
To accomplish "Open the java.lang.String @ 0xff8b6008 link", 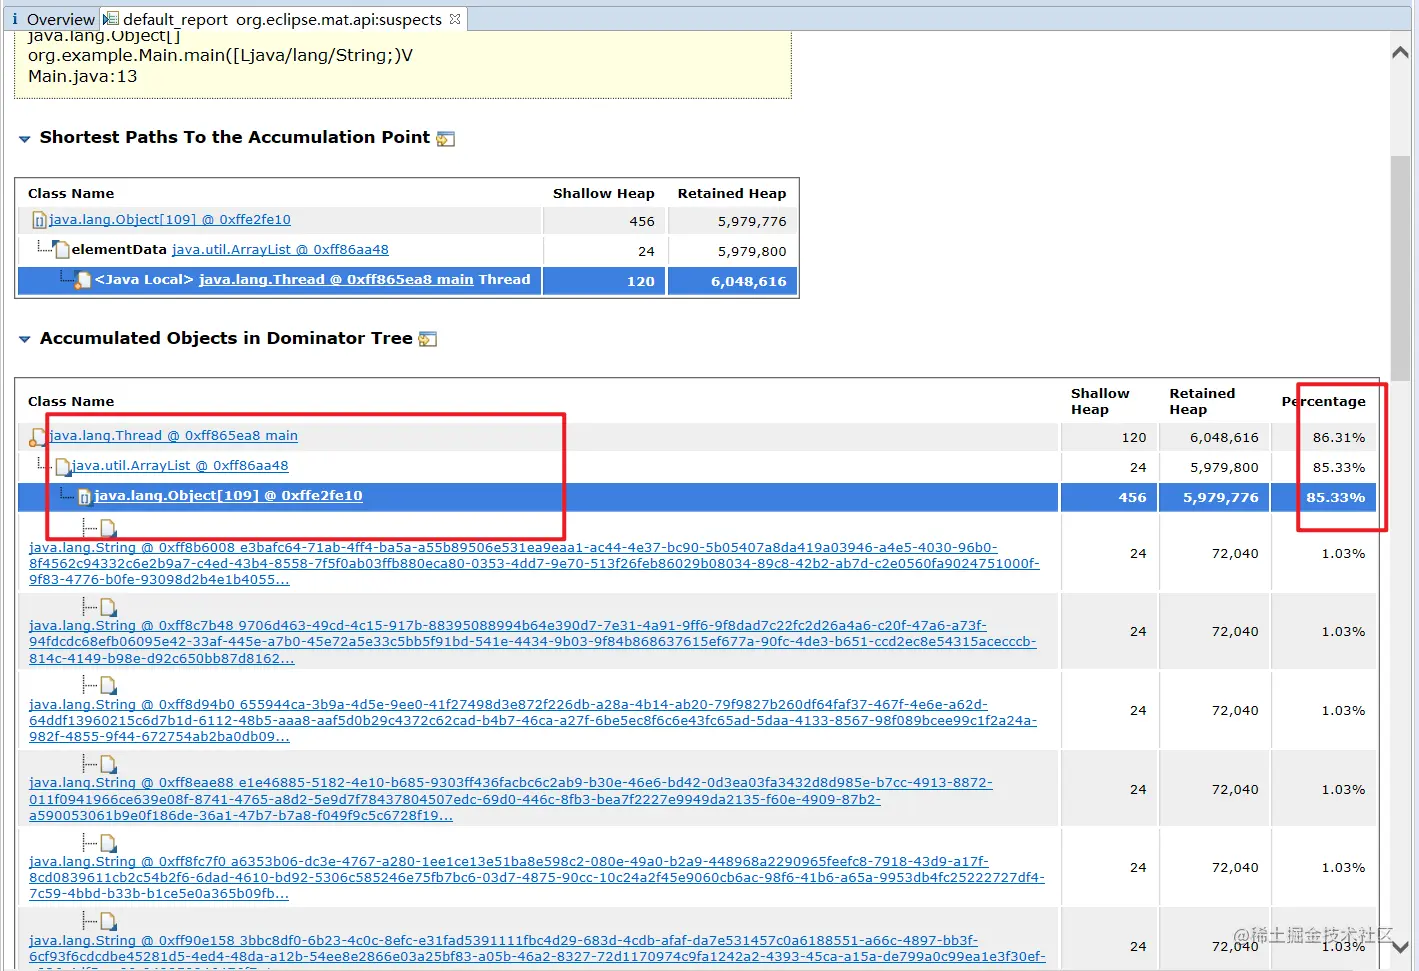I will pyautogui.click(x=534, y=564).
